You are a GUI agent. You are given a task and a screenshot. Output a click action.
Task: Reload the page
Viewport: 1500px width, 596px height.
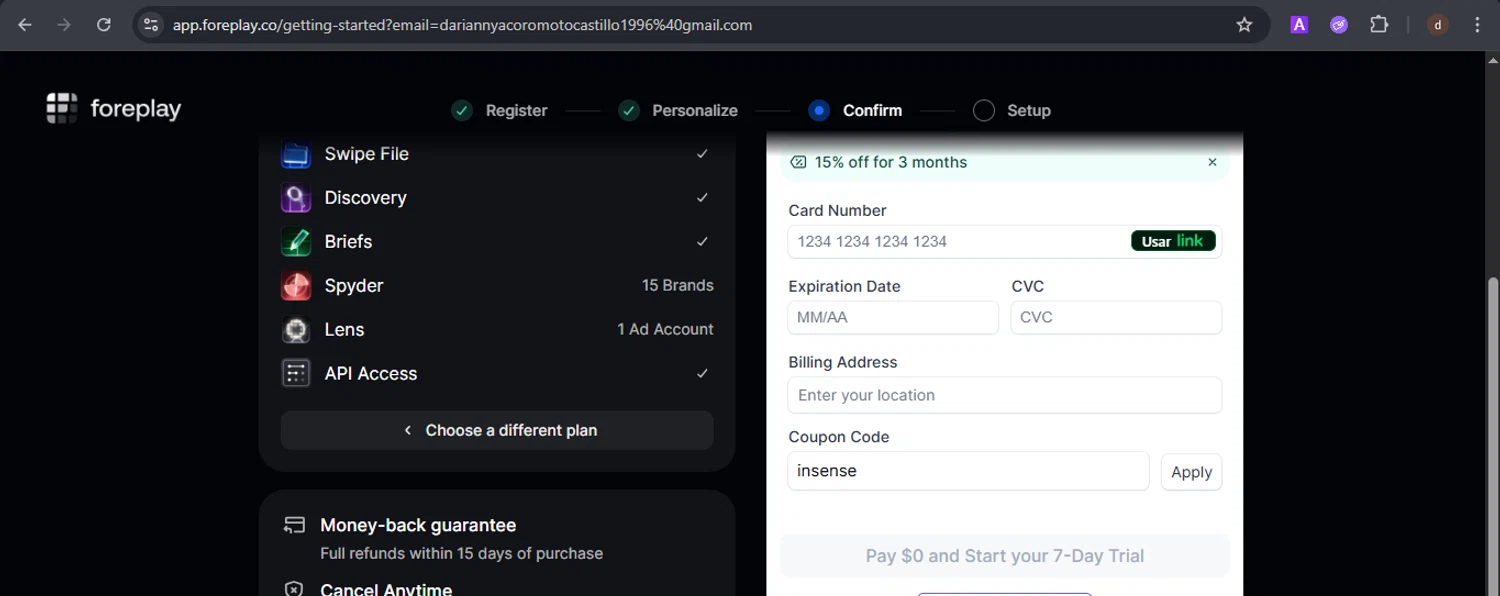click(103, 25)
